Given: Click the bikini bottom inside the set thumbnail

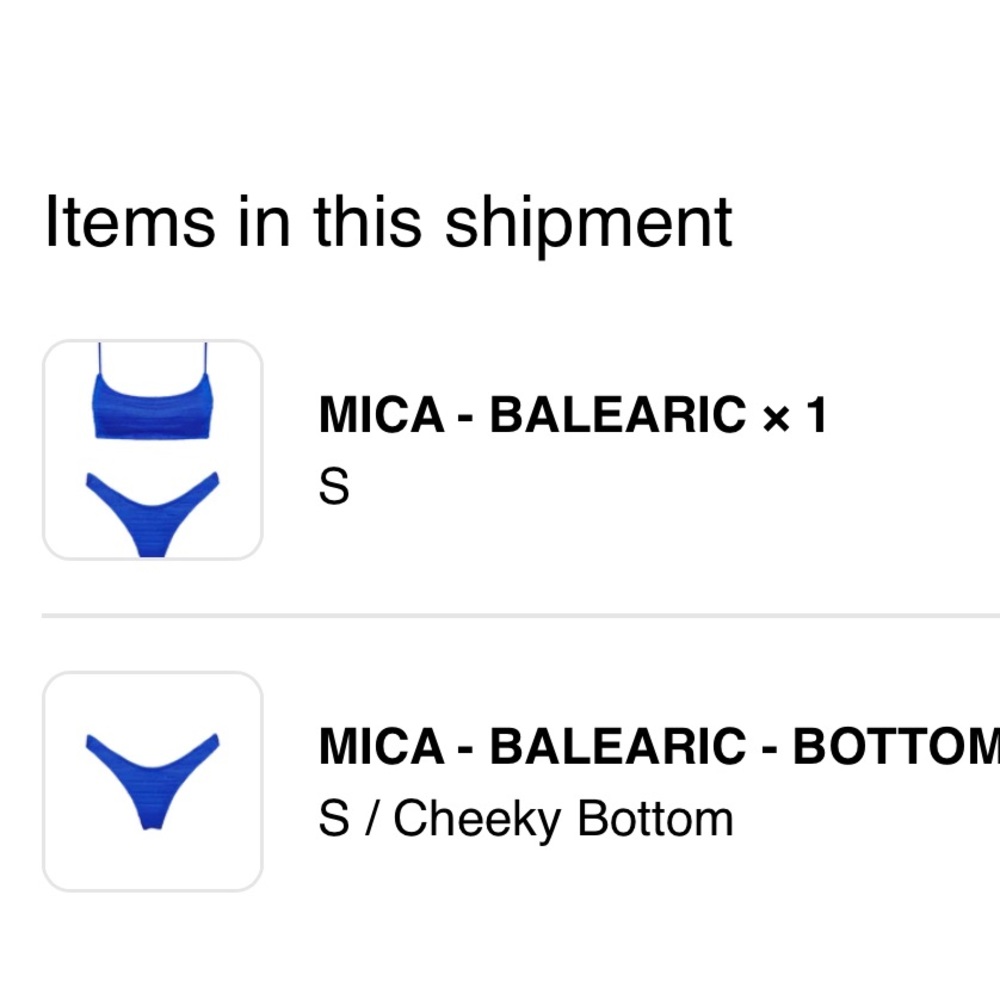Looking at the screenshot, I should (x=152, y=505).
